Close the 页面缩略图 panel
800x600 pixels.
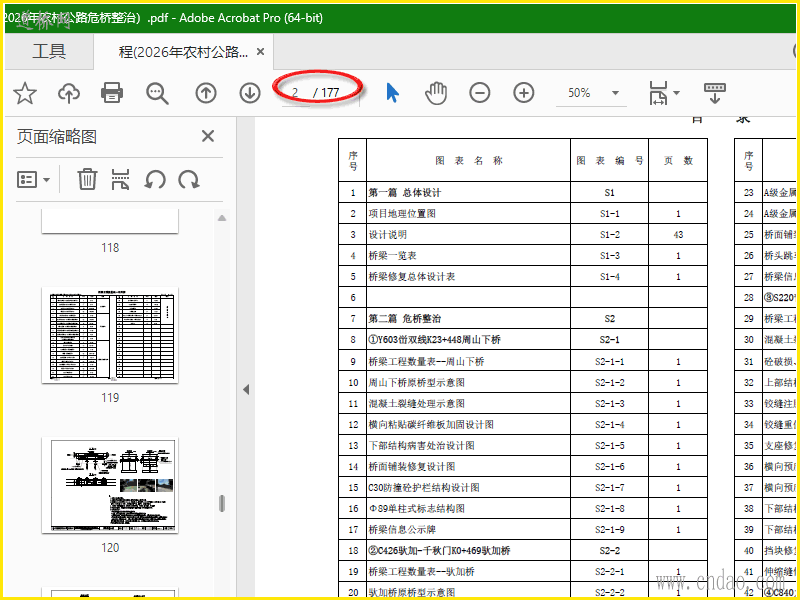click(208, 136)
